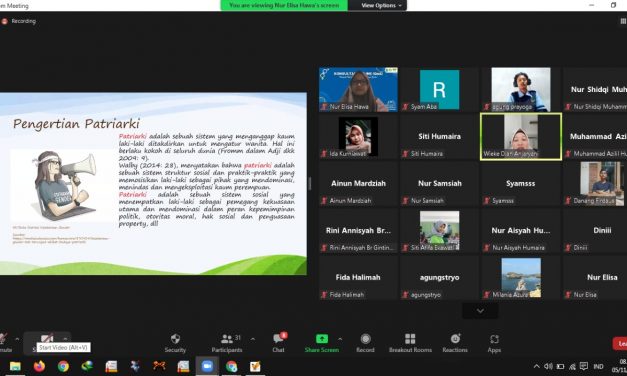Select Nur Elisa Hawa's video tile
This screenshot has width=627, height=376.
pos(358,89)
